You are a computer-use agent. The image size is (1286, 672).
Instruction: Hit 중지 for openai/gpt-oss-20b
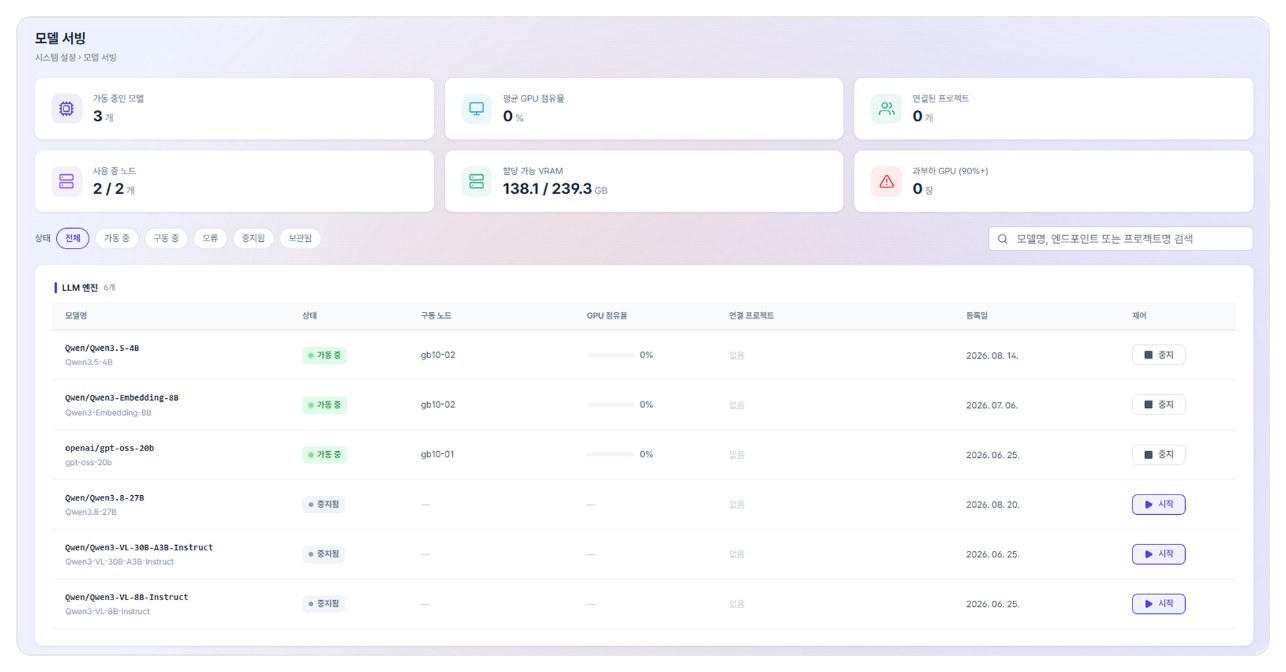[1158, 455]
